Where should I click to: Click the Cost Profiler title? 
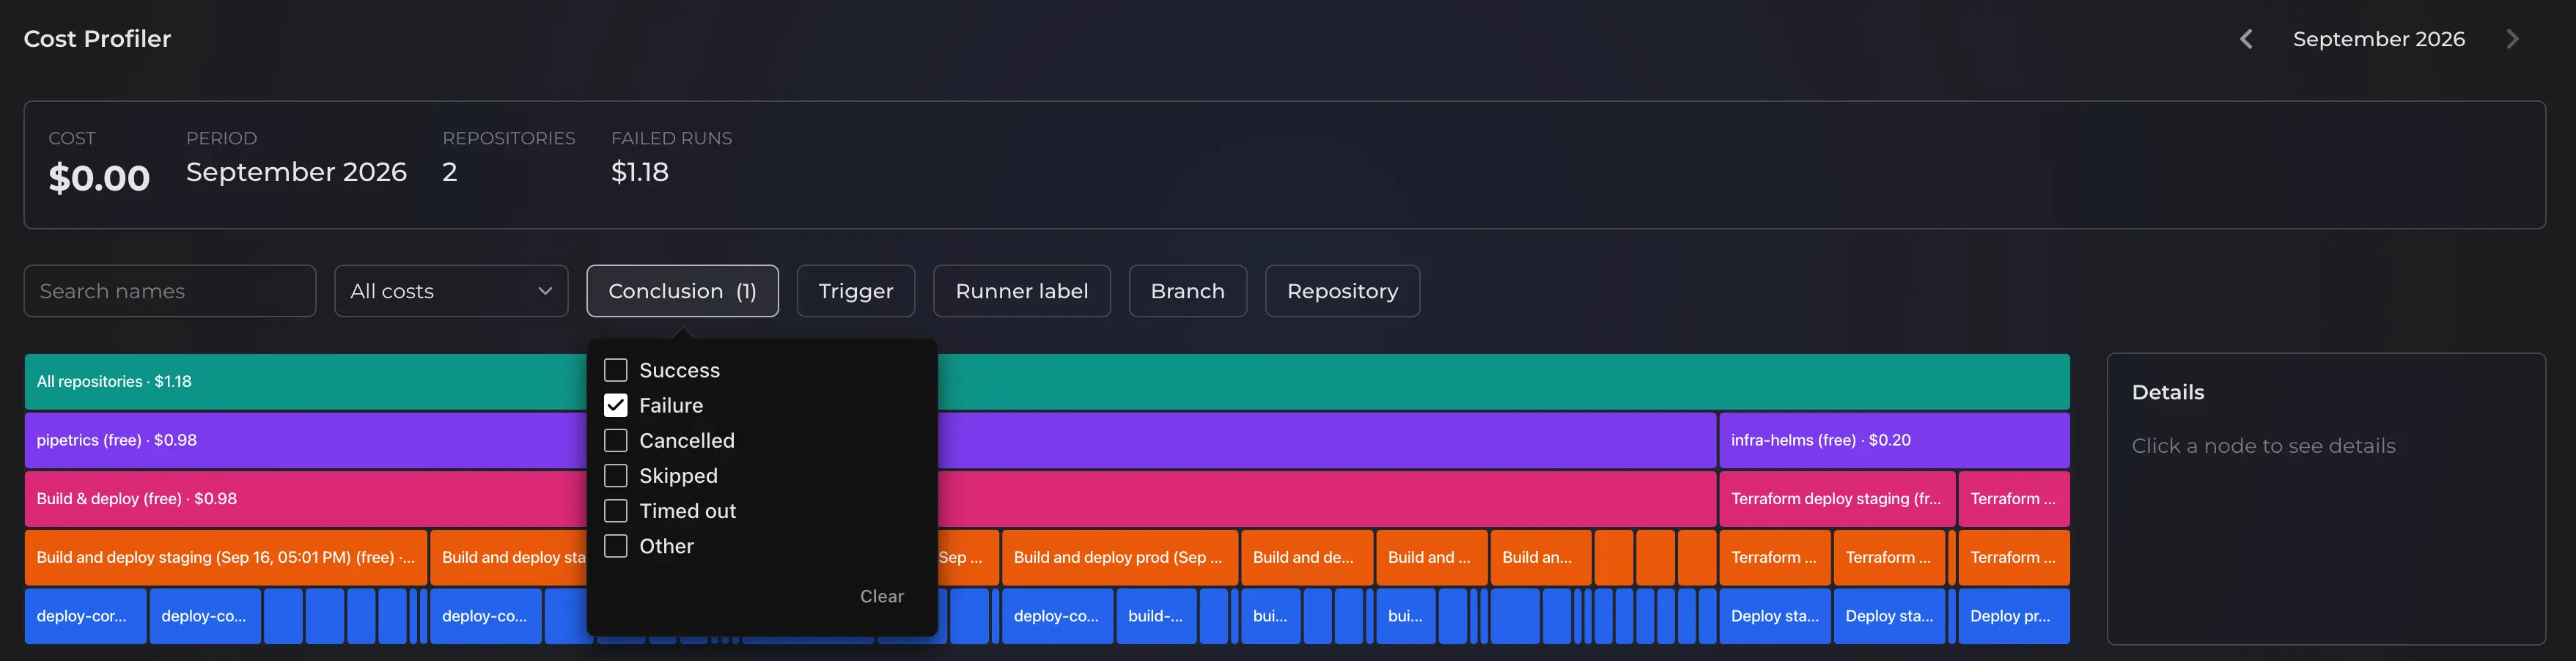(97, 39)
